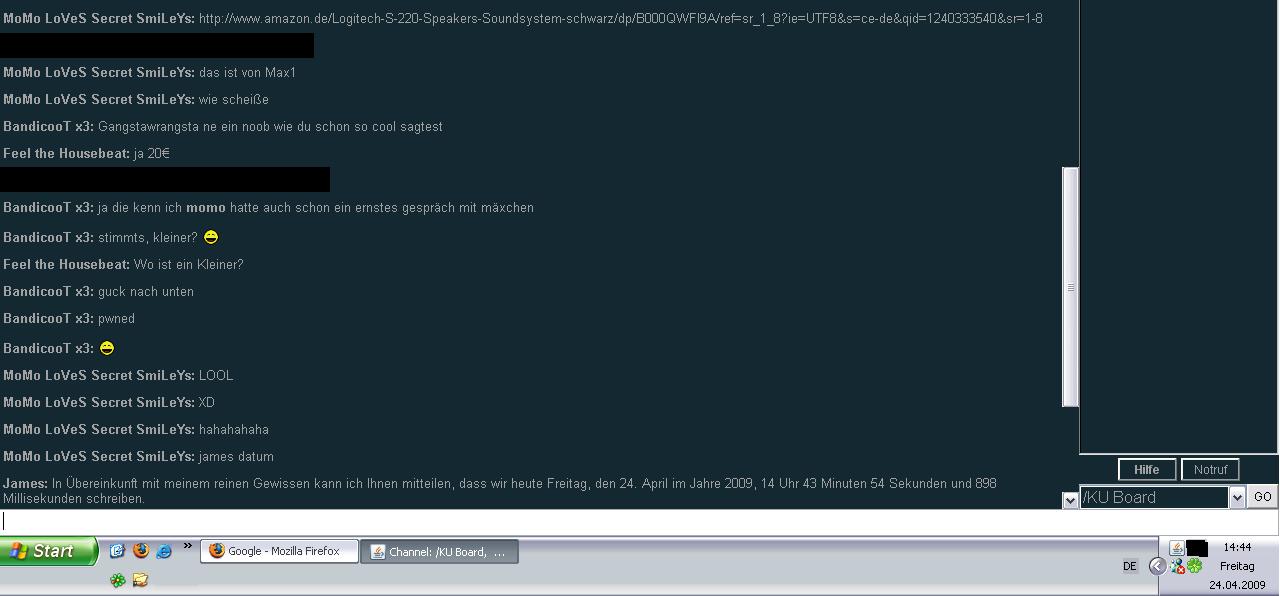
Task: Click the Java tray icon
Action: coord(1177,548)
